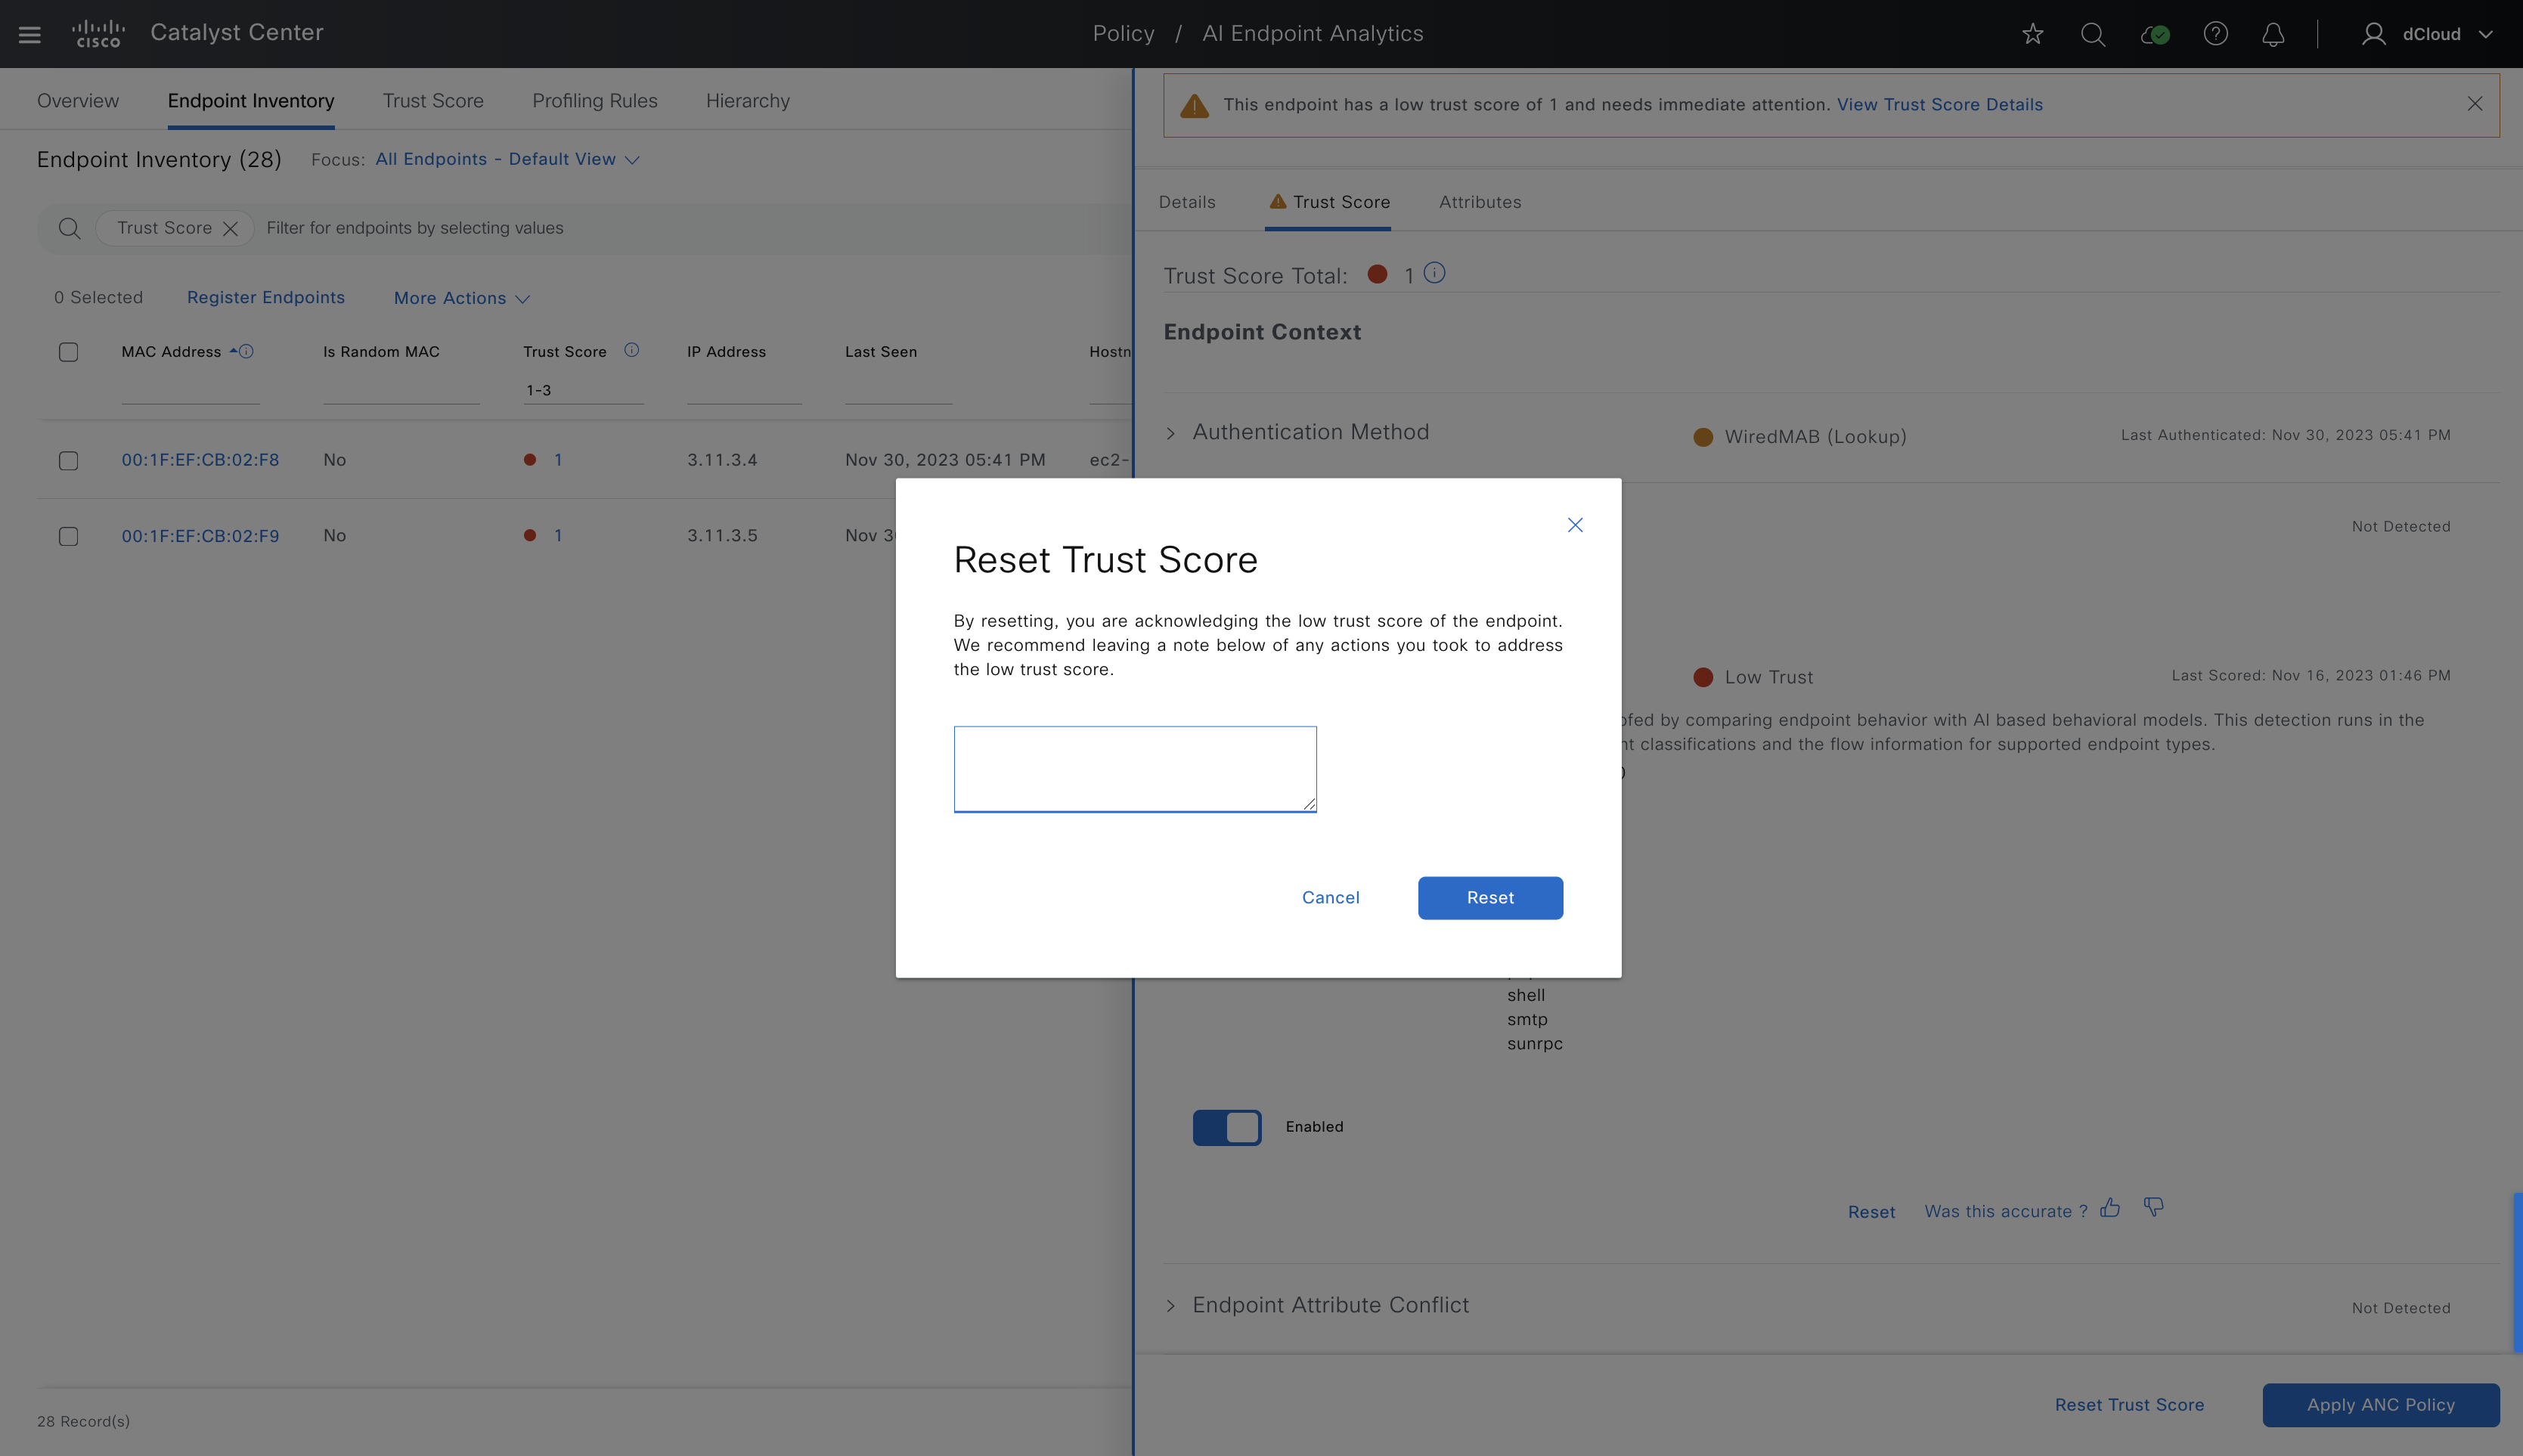Click Reset button in dialog

(x=1490, y=898)
